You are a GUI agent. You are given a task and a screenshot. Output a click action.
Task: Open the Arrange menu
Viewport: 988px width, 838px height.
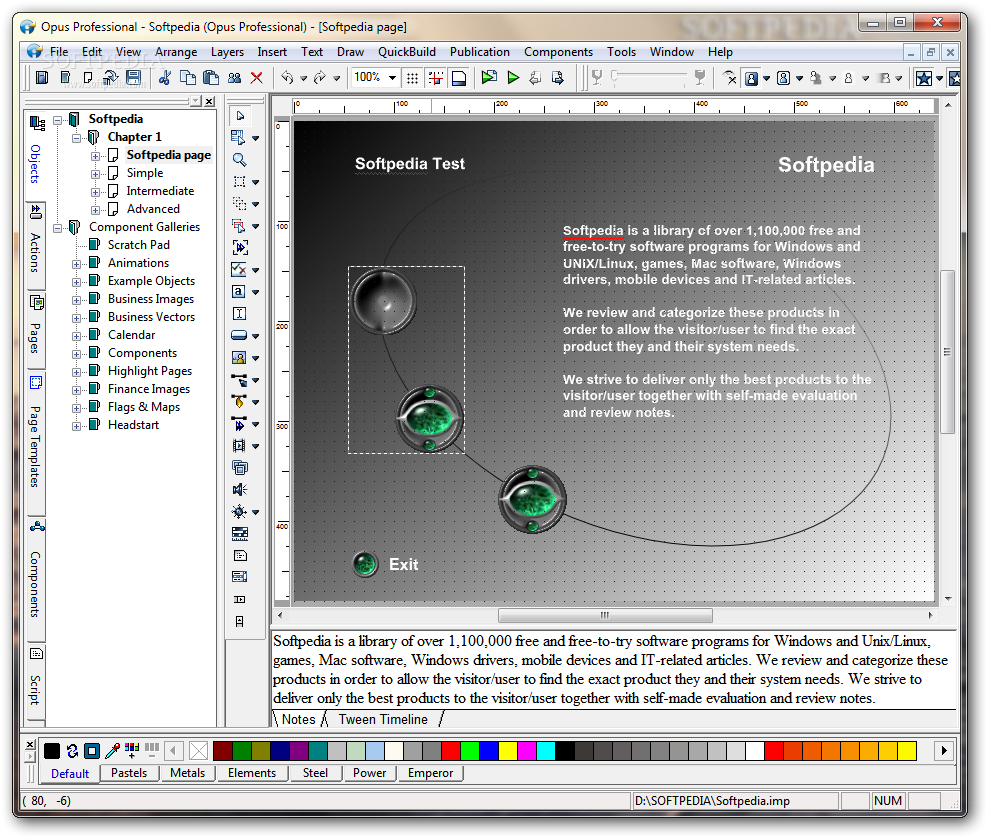(176, 52)
